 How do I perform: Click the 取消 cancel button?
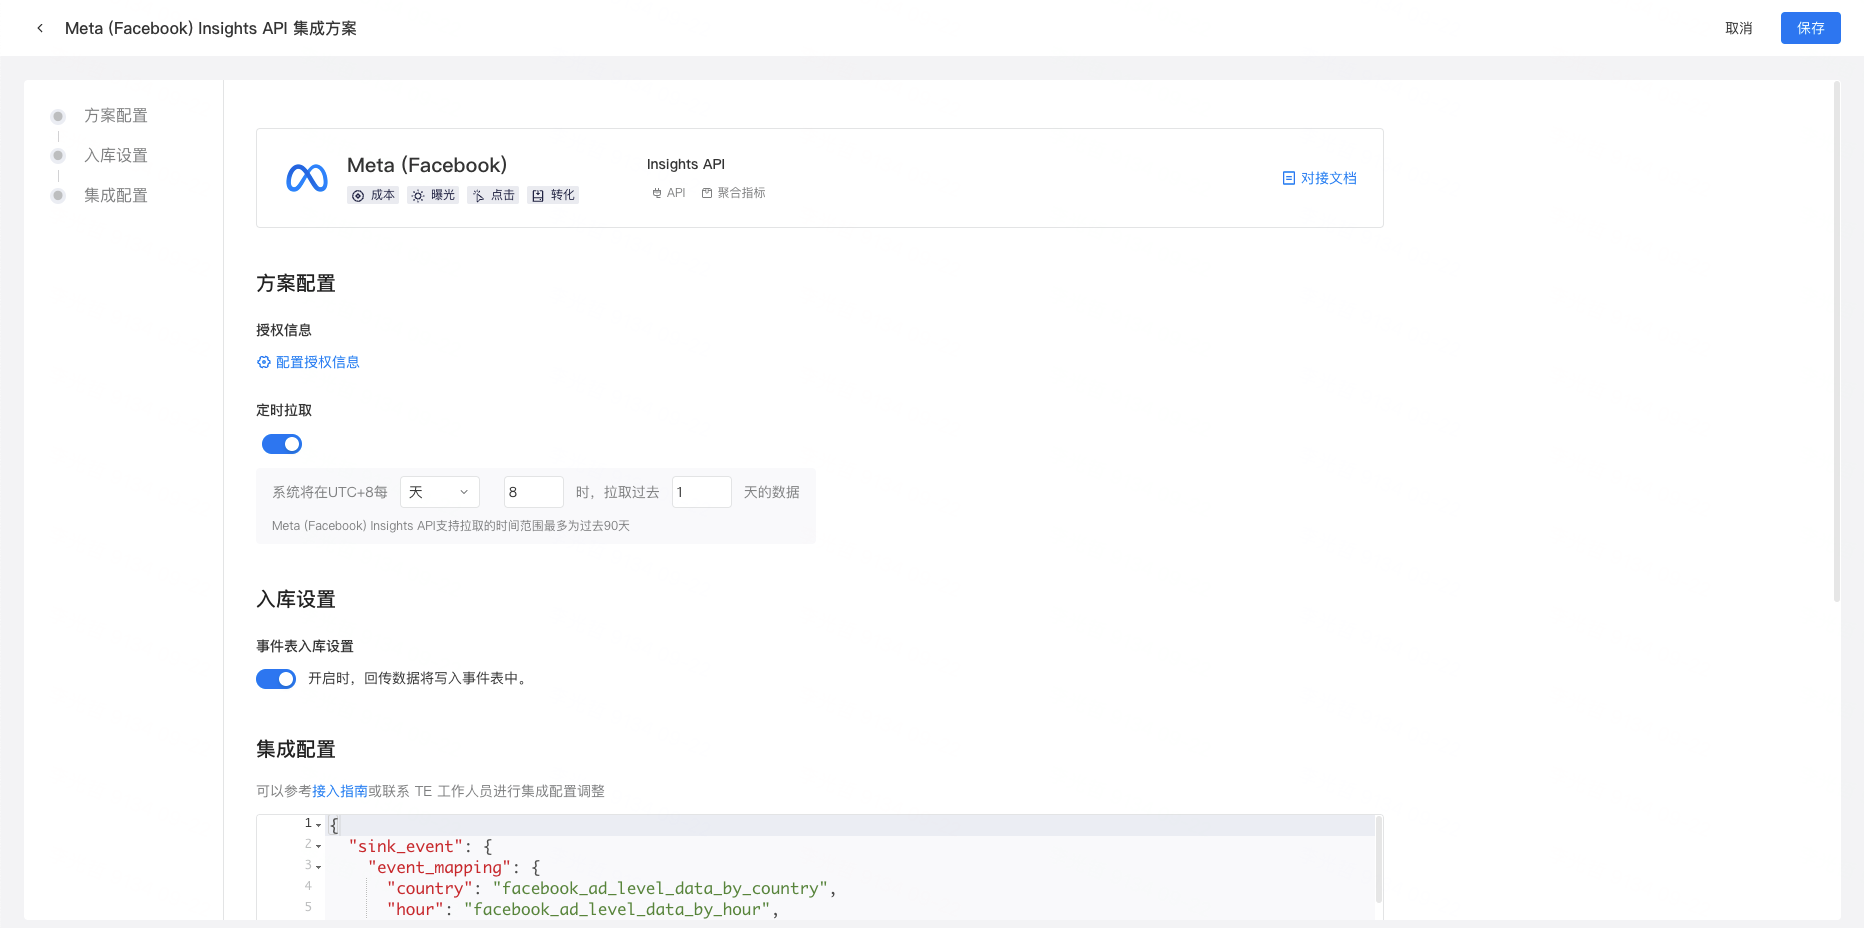click(1739, 28)
